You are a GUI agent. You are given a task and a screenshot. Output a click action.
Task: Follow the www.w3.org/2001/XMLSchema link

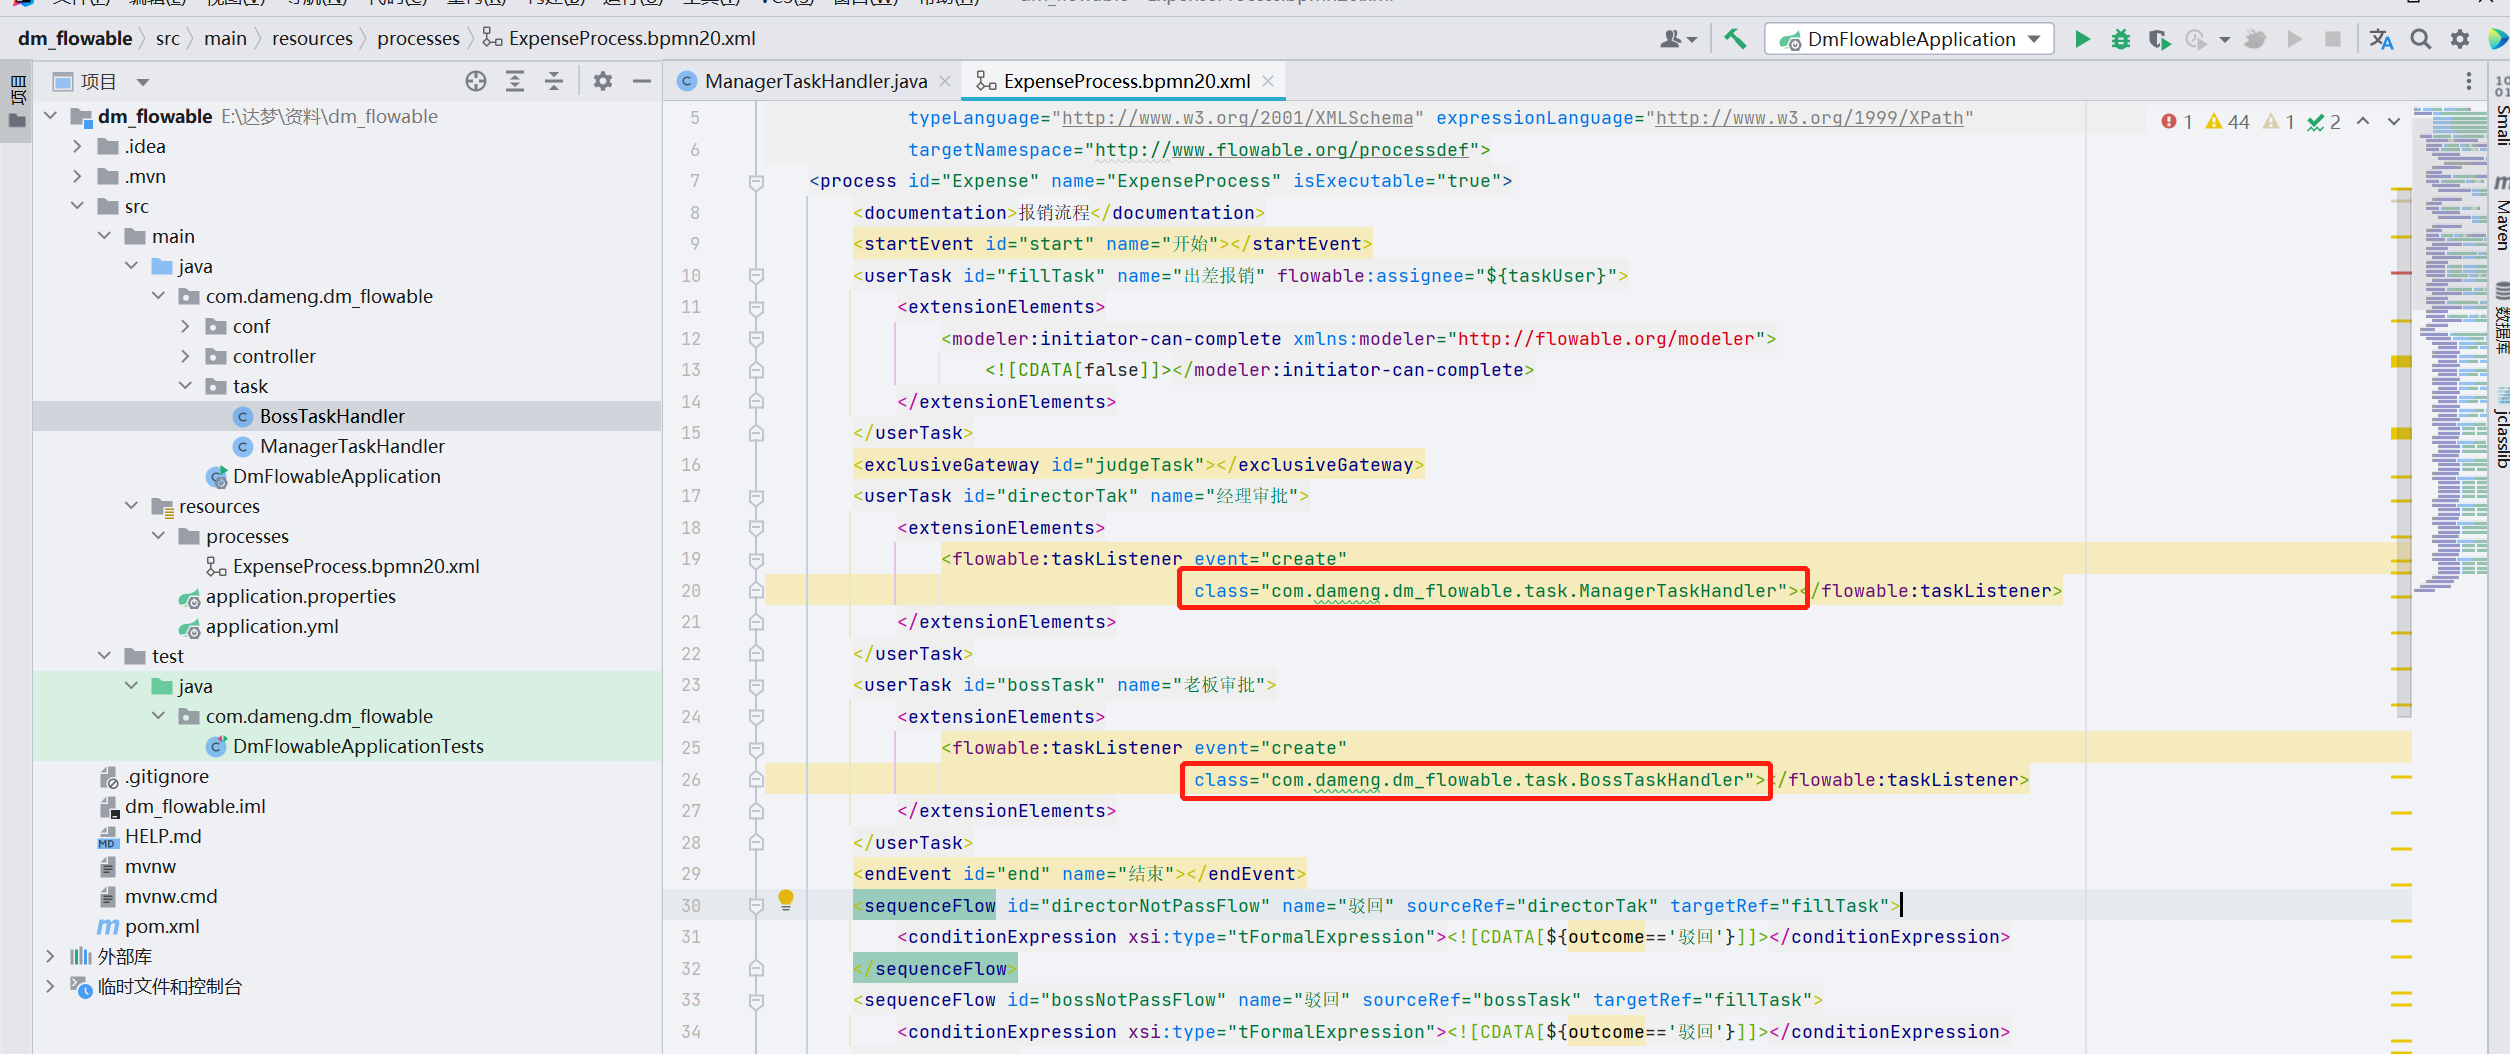(1237, 118)
